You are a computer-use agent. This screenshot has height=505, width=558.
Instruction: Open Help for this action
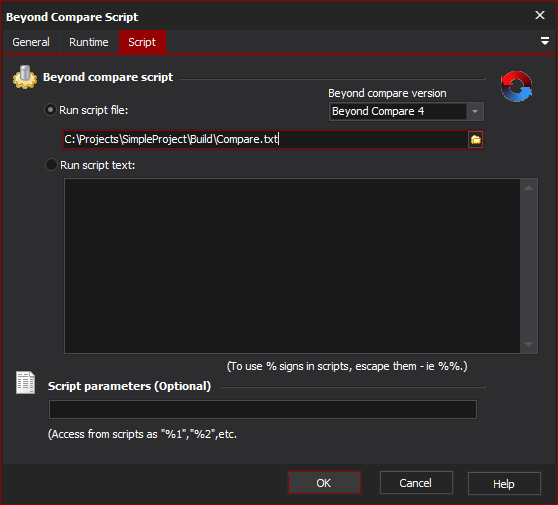coord(504,484)
